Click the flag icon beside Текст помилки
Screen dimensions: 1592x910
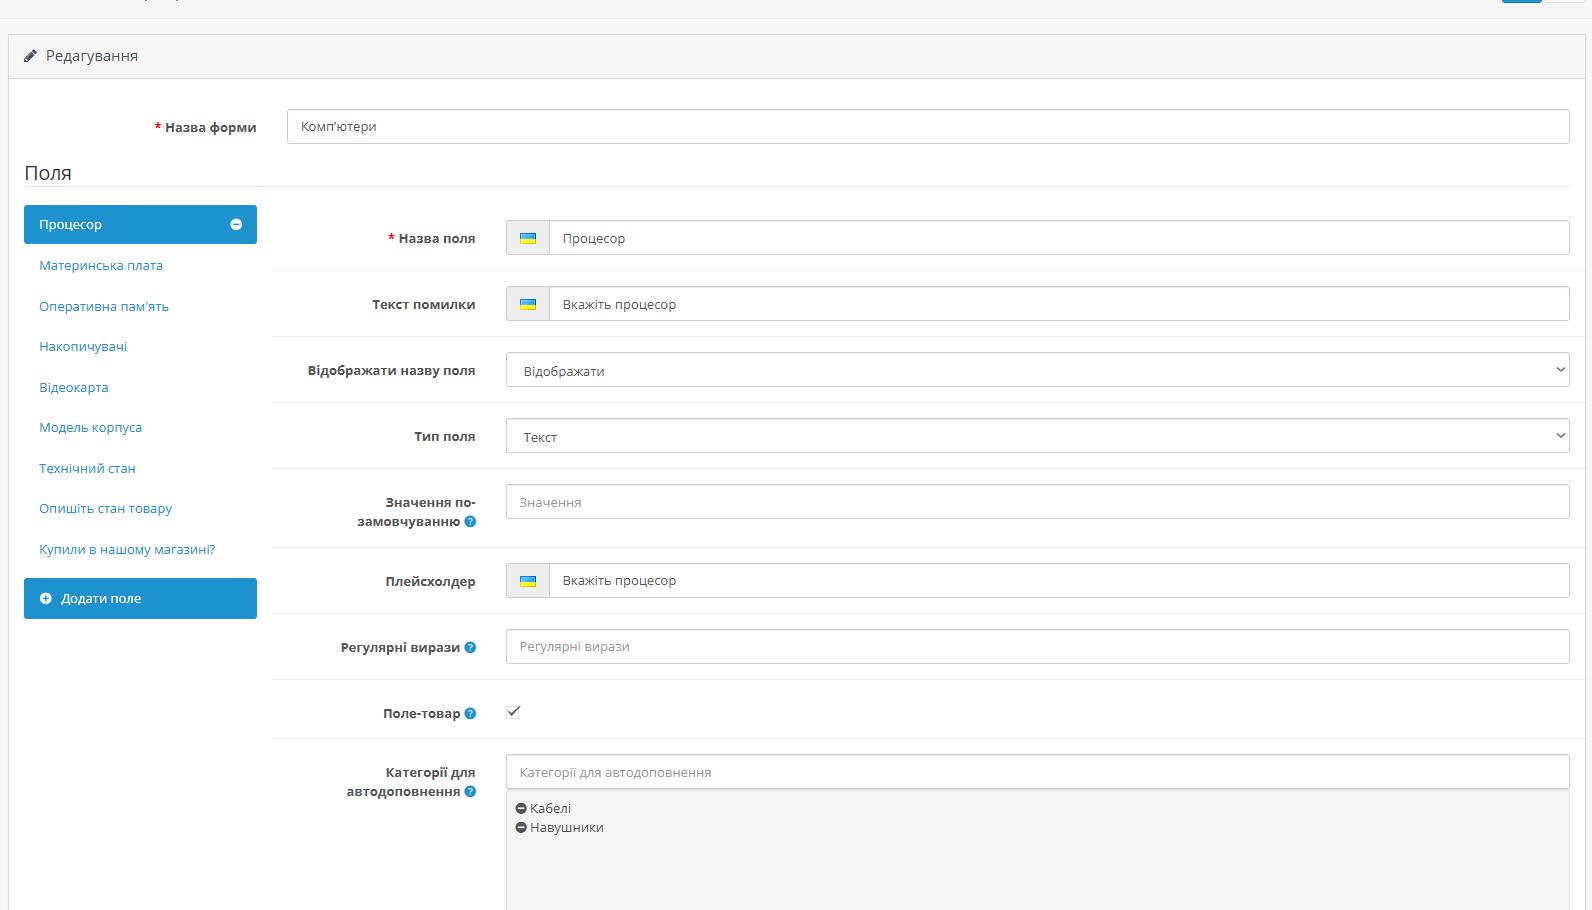pos(528,304)
